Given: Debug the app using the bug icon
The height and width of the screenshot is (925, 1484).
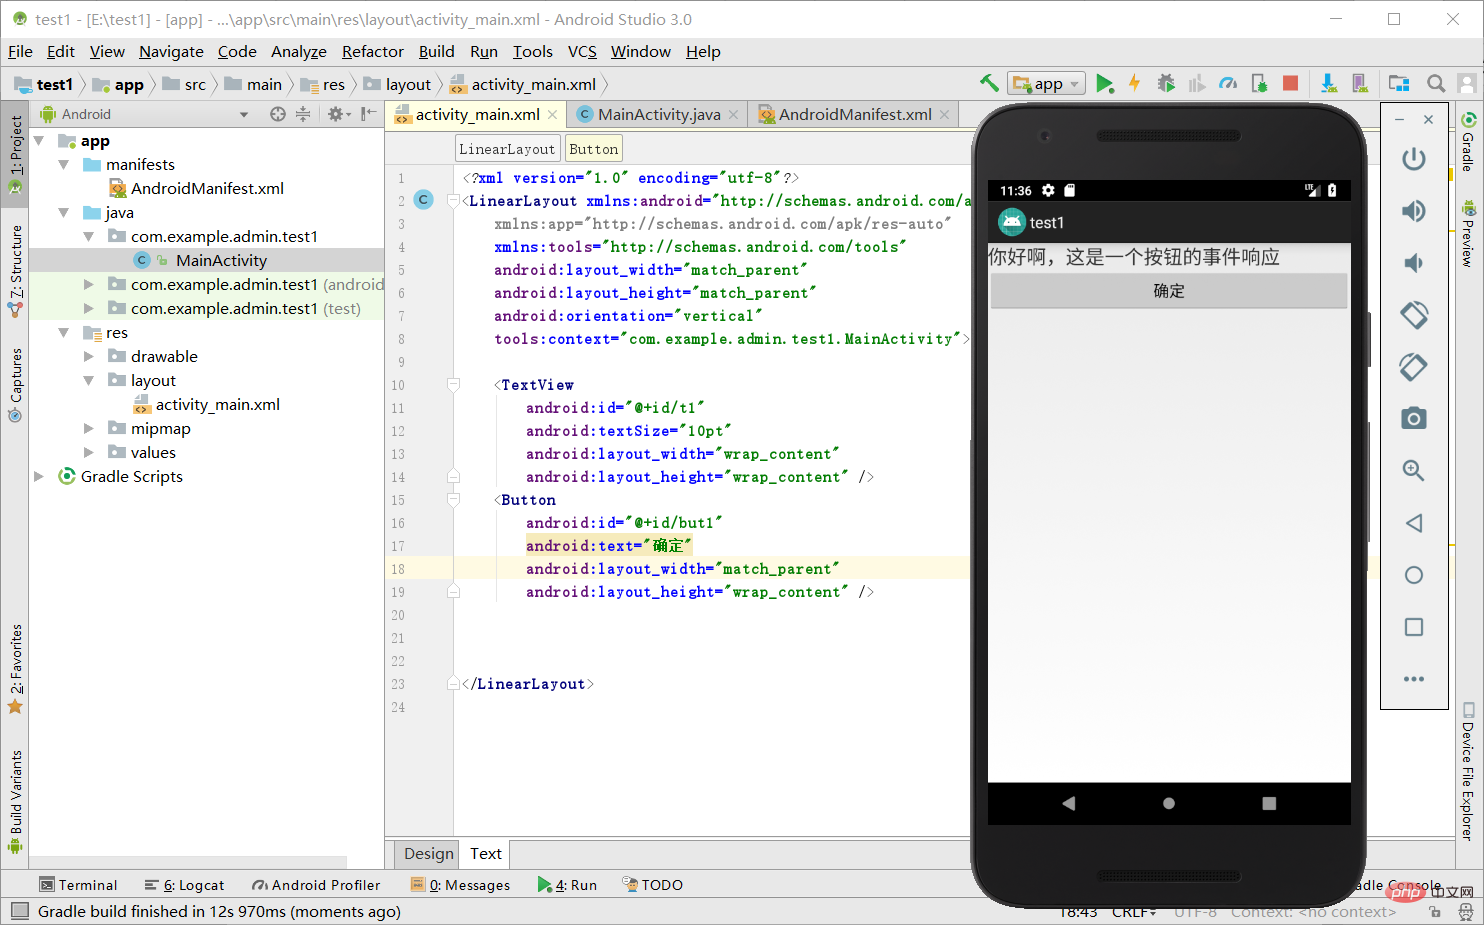Looking at the screenshot, I should (x=1167, y=83).
